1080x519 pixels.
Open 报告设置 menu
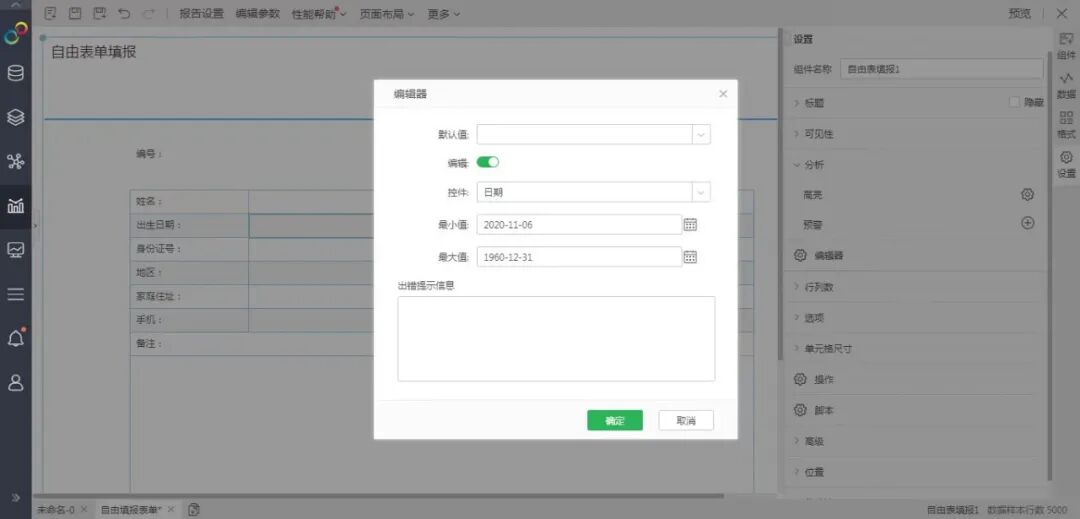pyautogui.click(x=201, y=13)
